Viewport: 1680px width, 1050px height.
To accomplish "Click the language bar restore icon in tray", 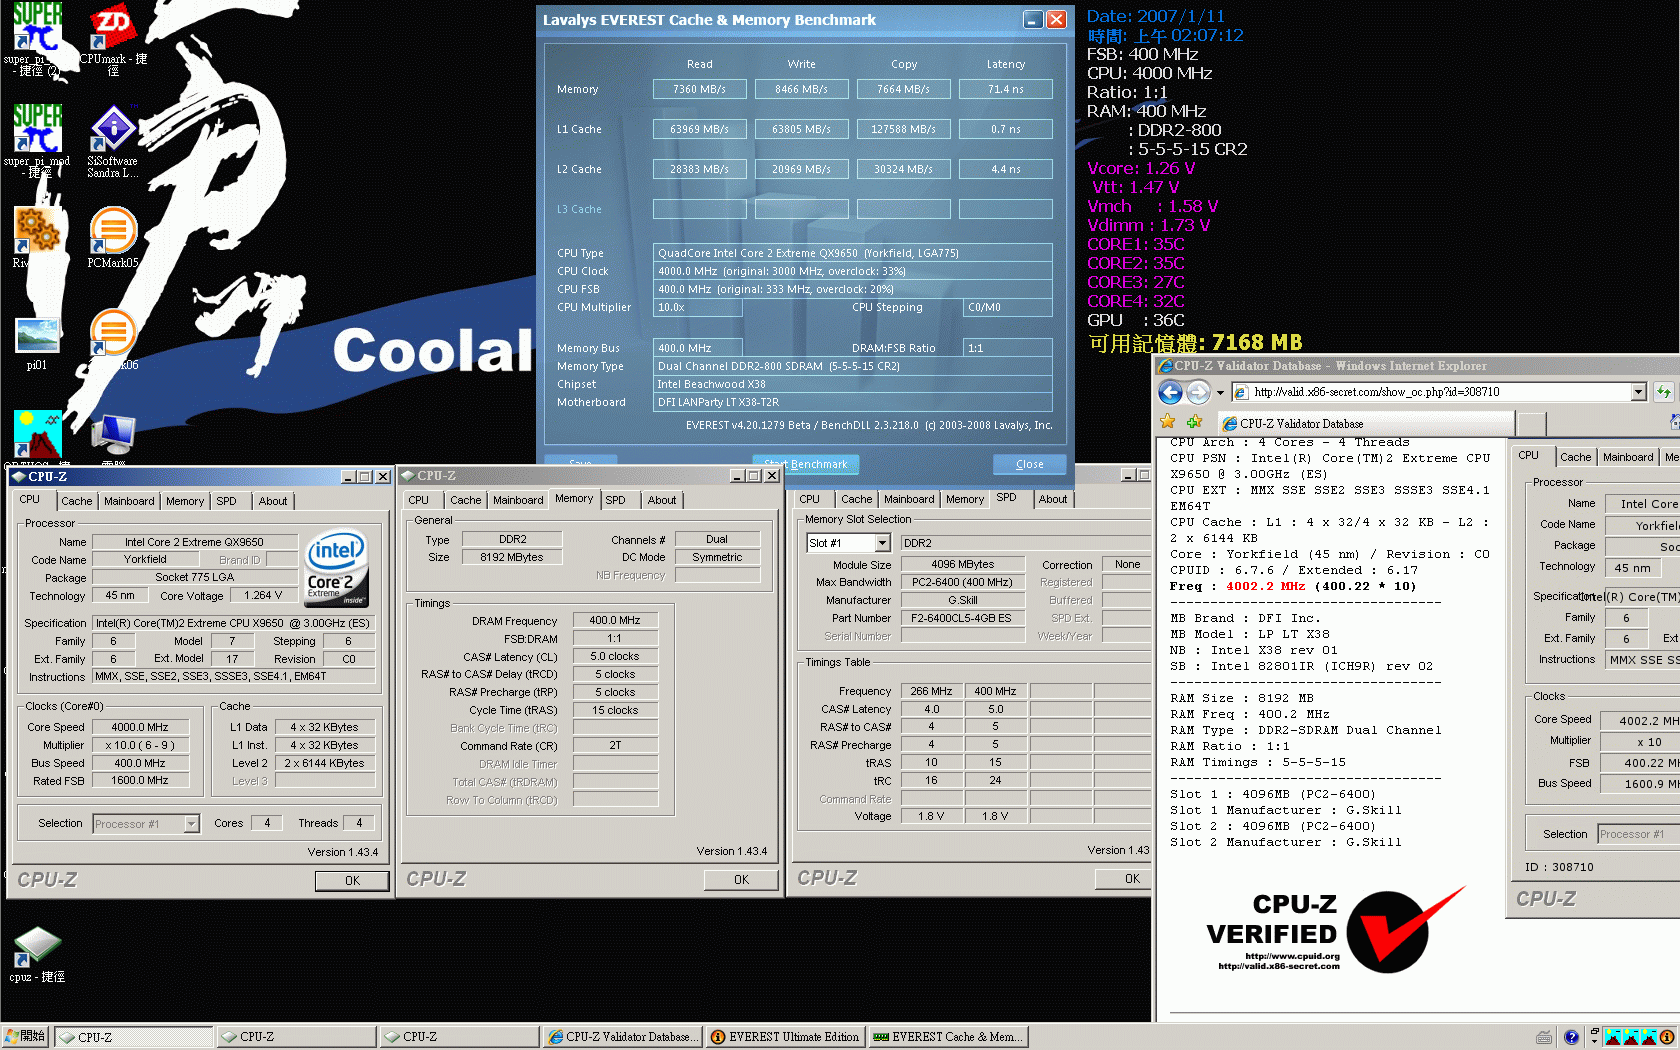I will (x=1594, y=1031).
